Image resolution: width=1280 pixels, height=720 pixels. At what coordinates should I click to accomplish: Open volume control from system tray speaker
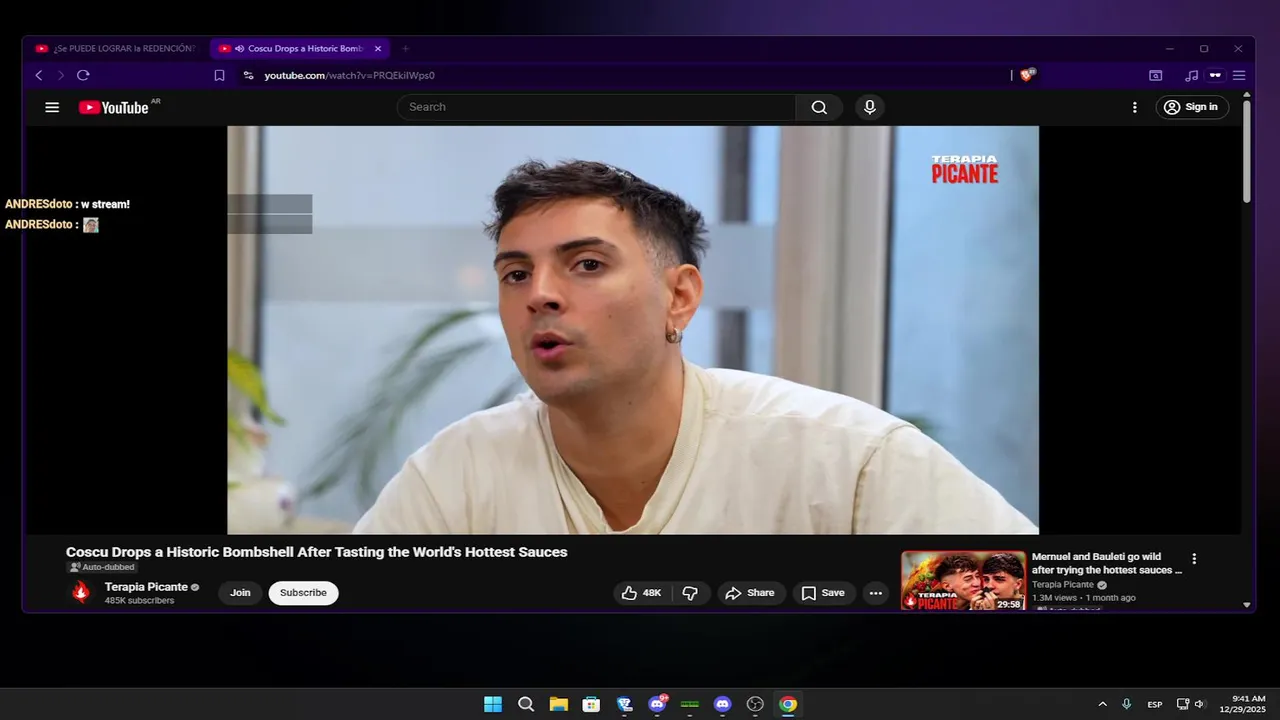(x=1200, y=704)
